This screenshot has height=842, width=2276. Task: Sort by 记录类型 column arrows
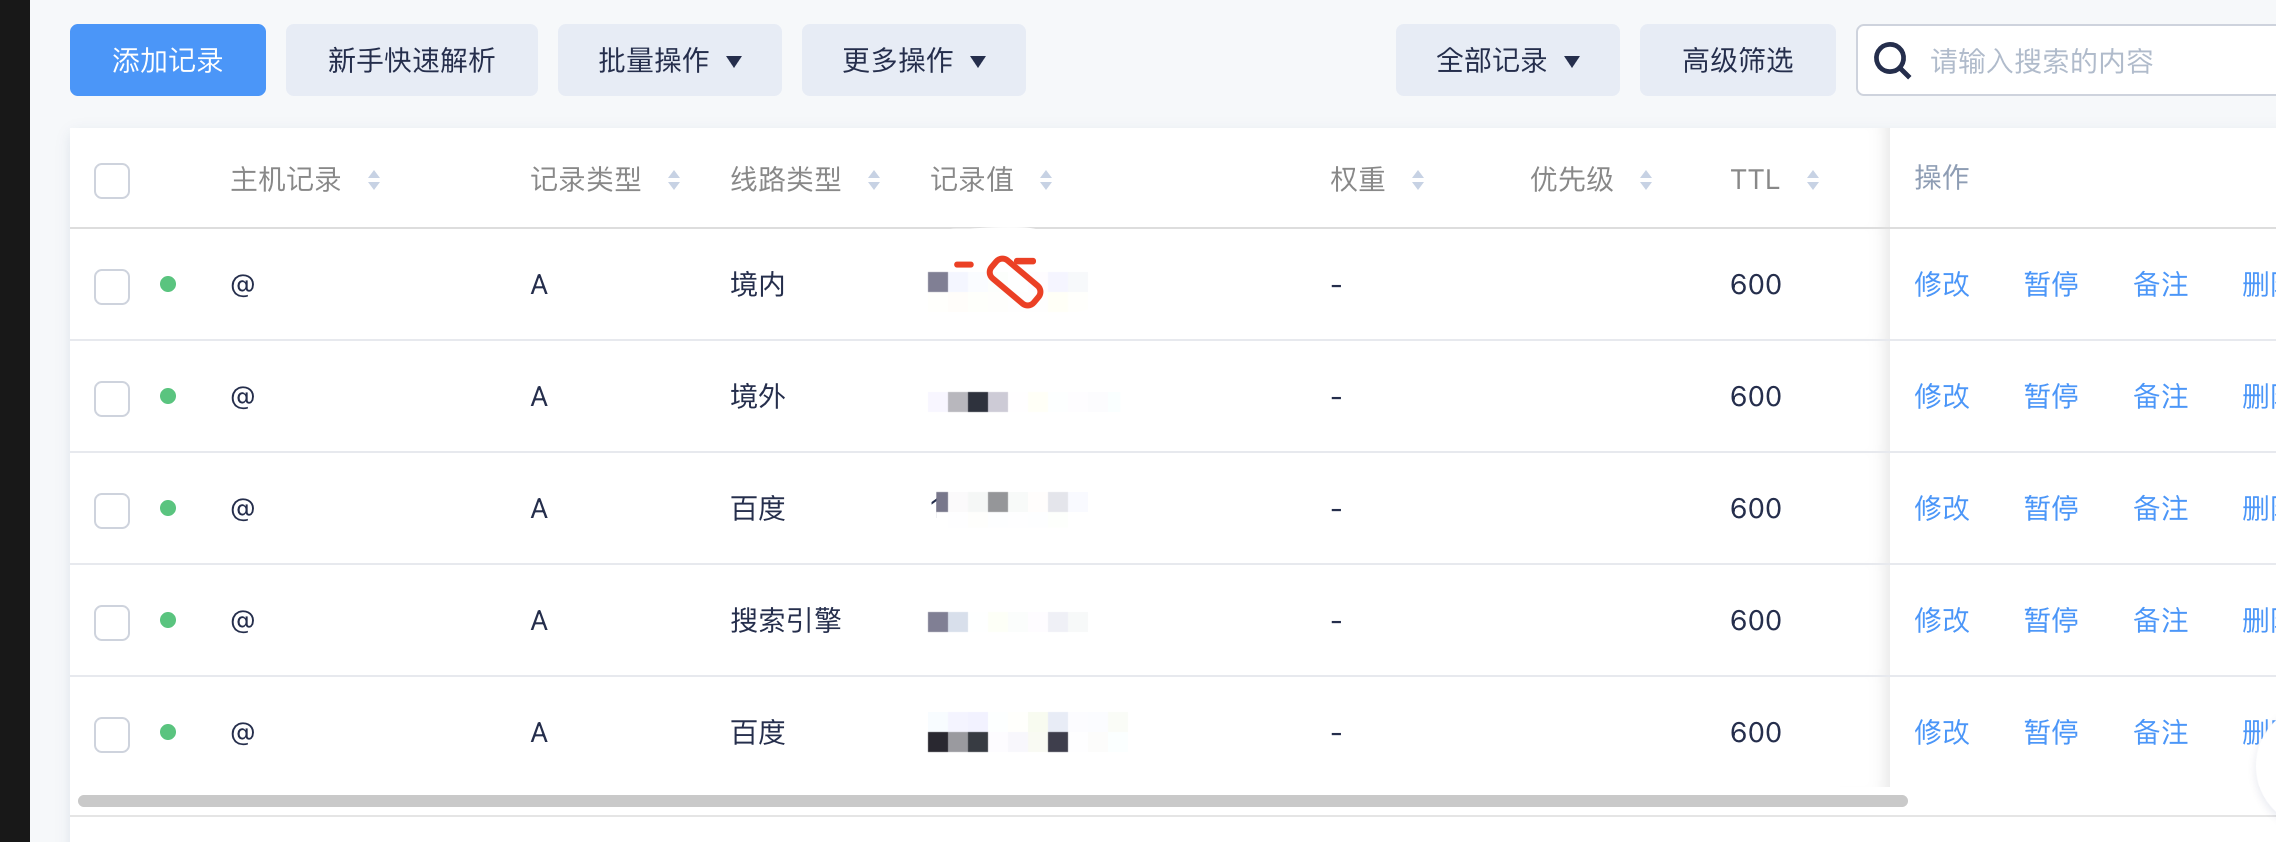(x=674, y=180)
